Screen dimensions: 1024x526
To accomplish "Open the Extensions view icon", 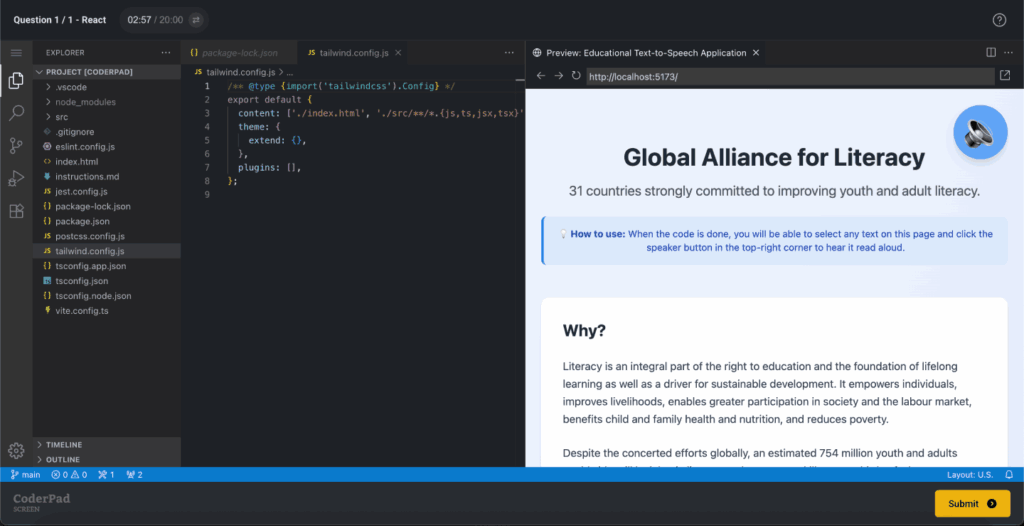I will coord(16,211).
